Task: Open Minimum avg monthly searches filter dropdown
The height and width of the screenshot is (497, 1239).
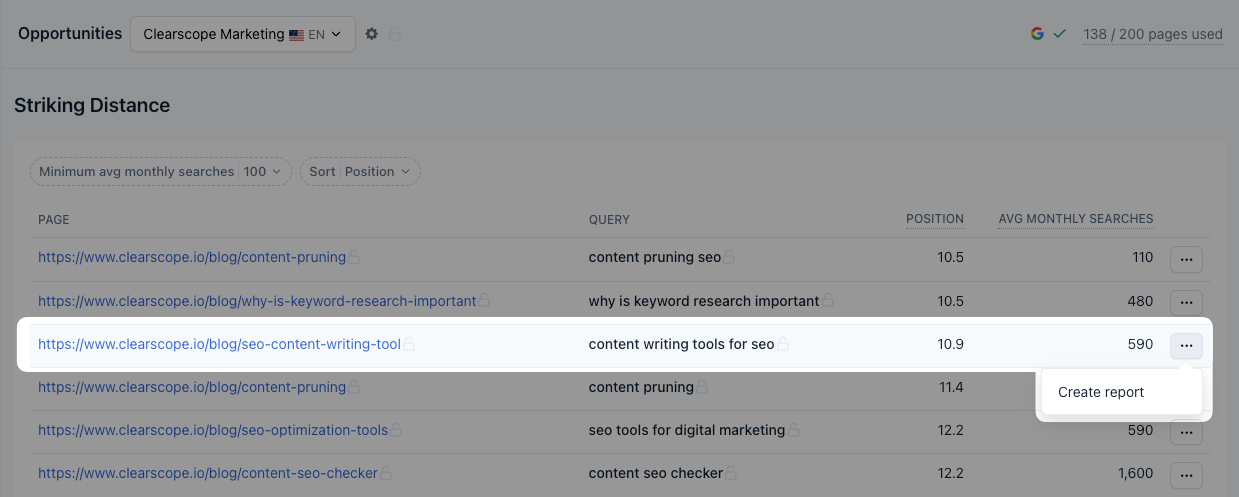Action: (x=160, y=172)
